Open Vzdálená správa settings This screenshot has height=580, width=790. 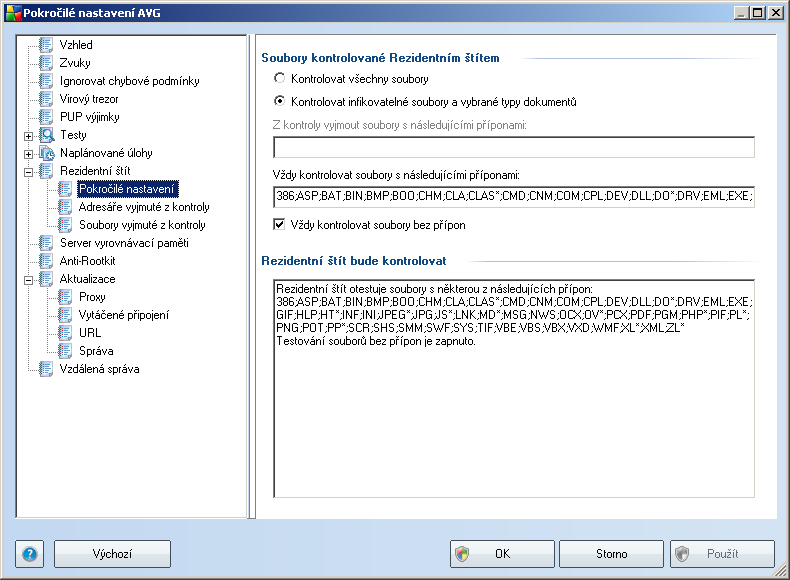100,369
